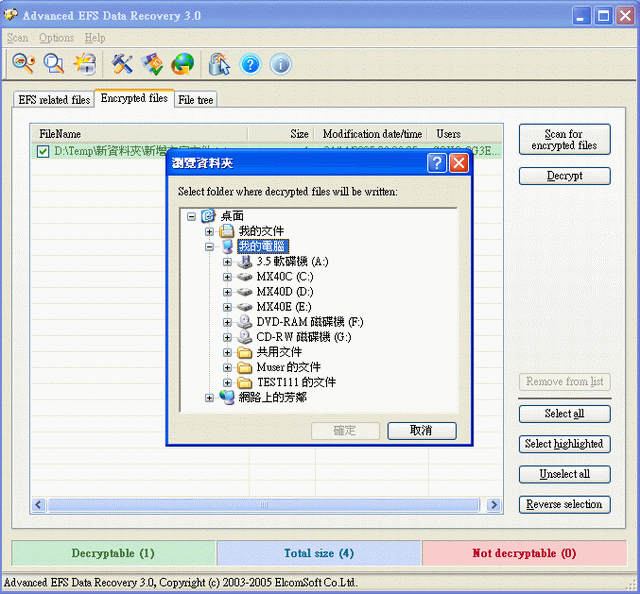Switch to the EFS related files tab

point(54,100)
